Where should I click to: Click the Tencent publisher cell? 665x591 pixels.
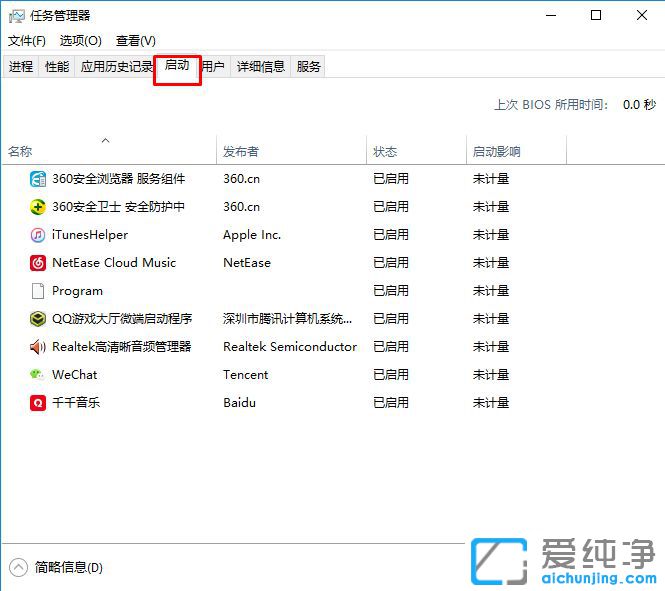coord(246,375)
